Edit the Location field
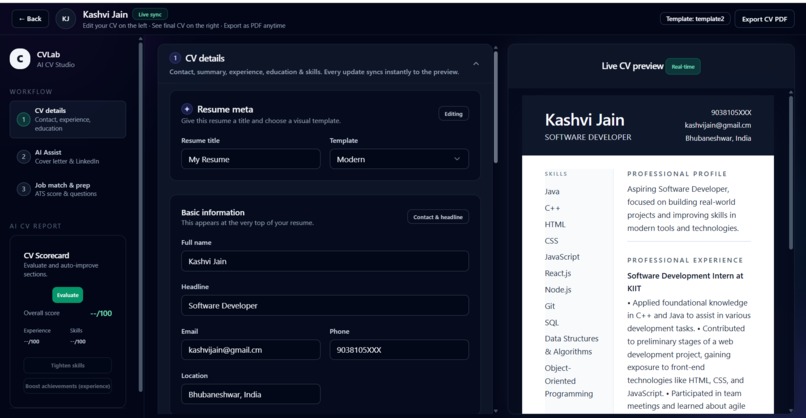This screenshot has height=418, width=806. [x=250, y=394]
